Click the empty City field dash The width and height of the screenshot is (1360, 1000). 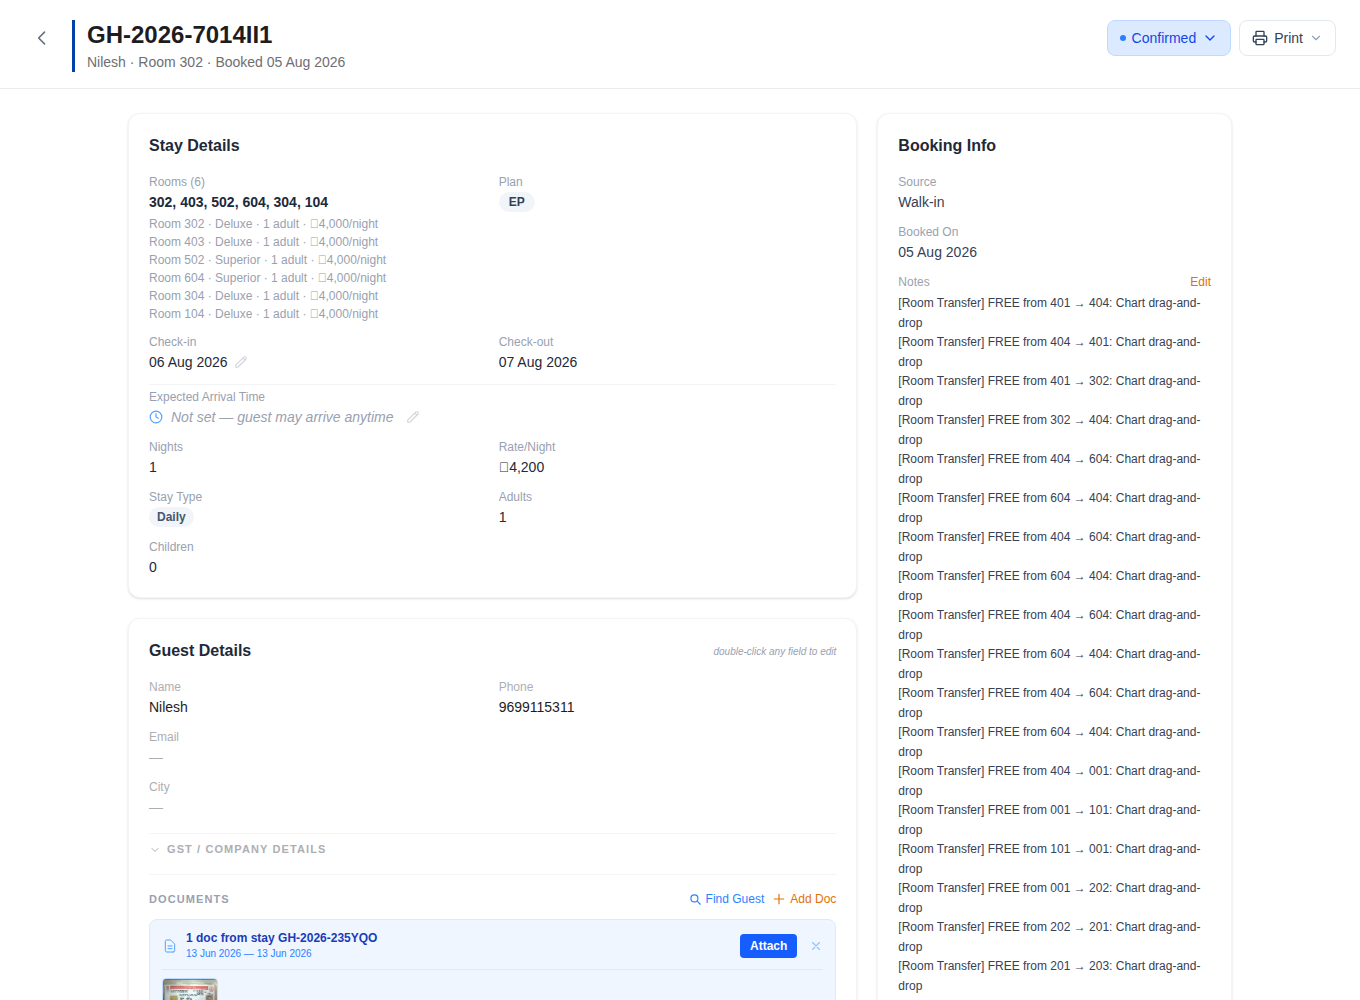[156, 807]
